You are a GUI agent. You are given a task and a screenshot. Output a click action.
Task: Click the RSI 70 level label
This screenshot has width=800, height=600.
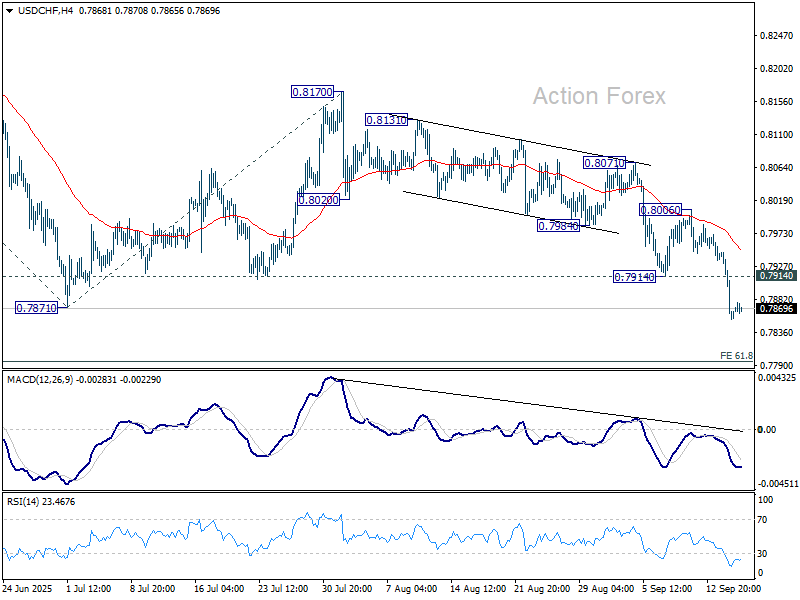click(x=762, y=520)
